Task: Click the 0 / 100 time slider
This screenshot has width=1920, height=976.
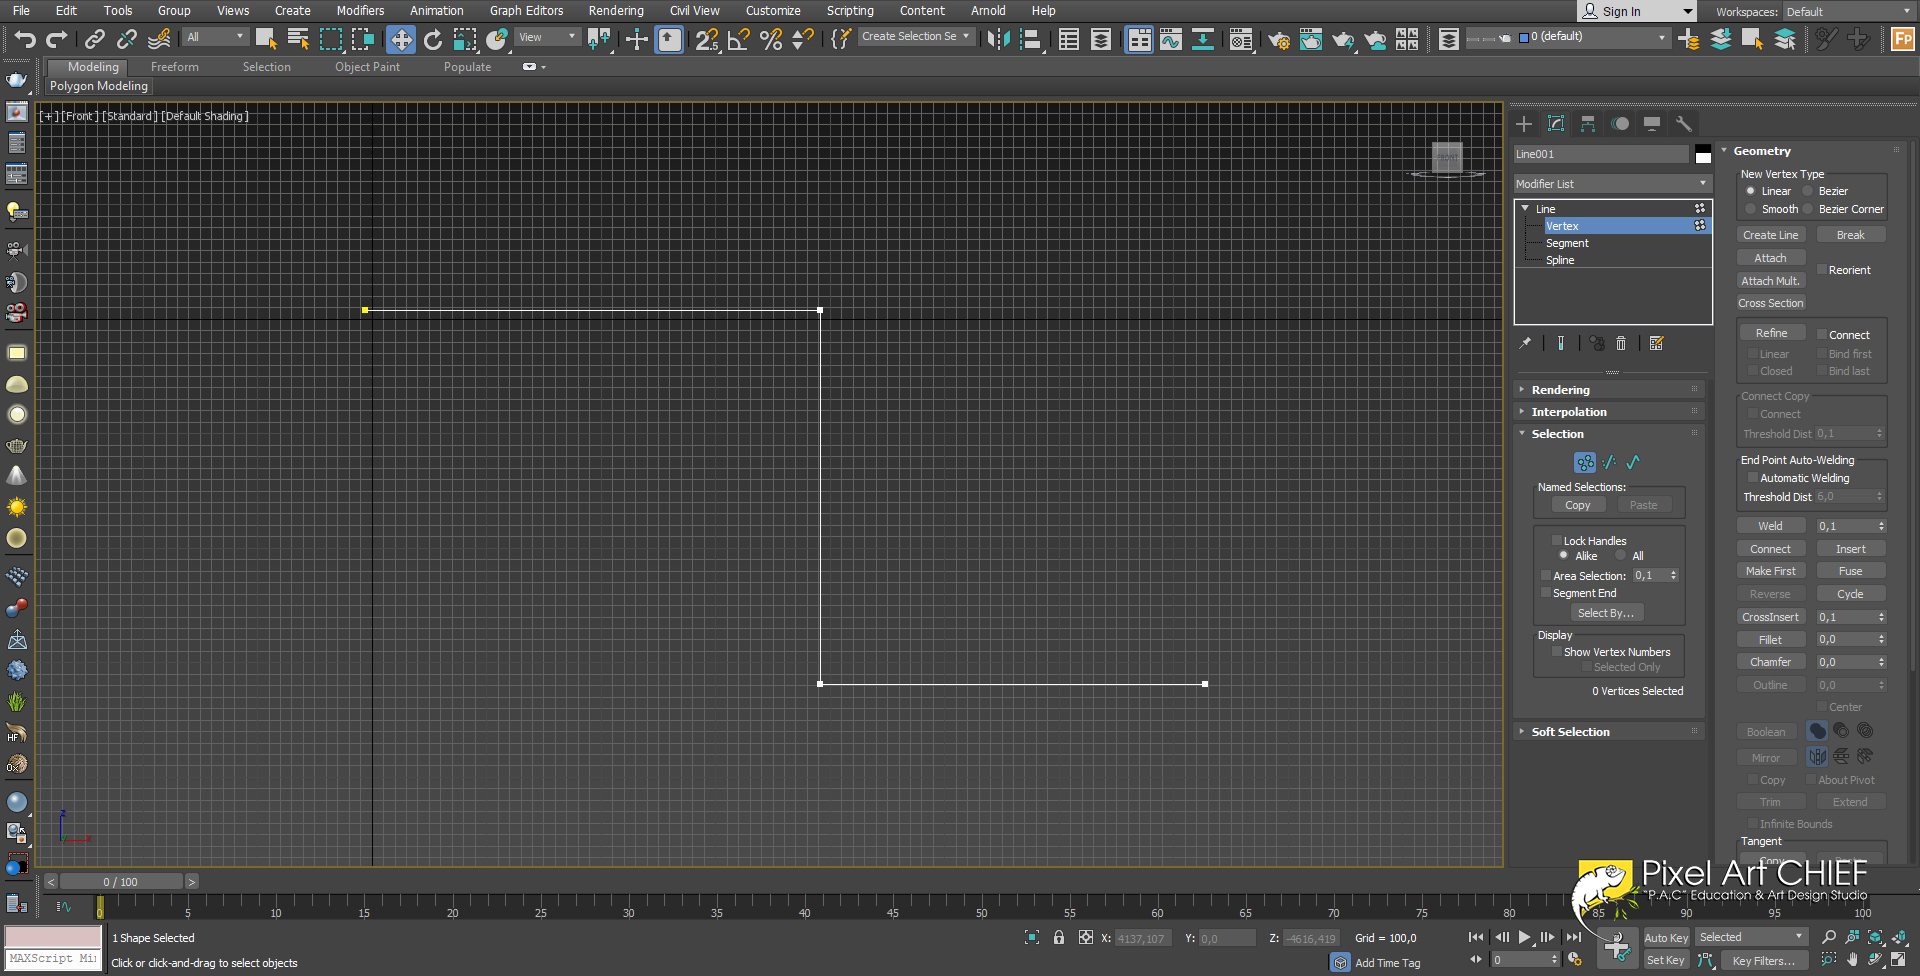Action: [x=121, y=882]
